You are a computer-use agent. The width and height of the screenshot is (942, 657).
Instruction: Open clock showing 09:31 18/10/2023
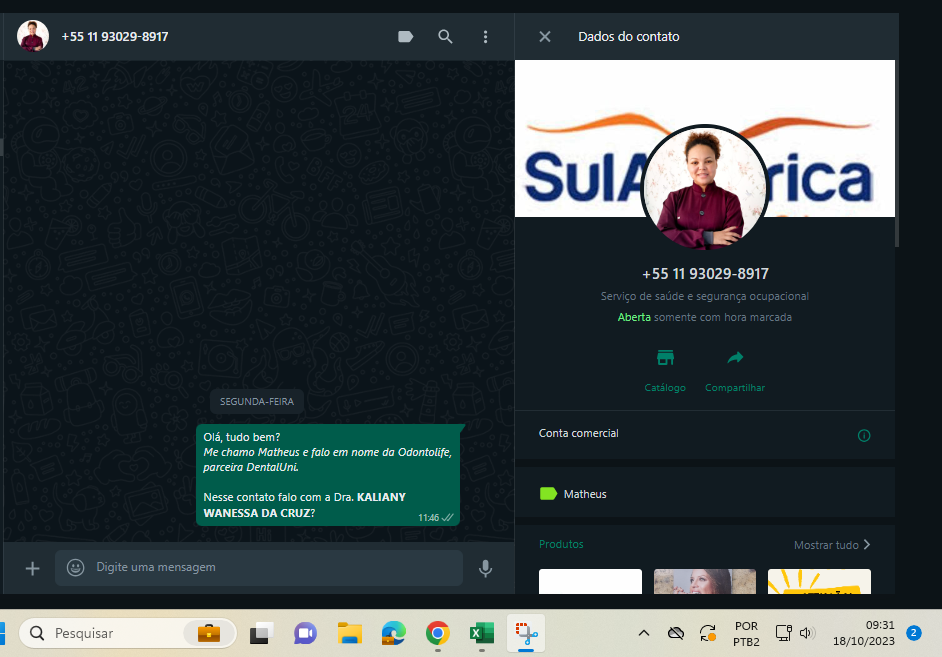click(863, 633)
